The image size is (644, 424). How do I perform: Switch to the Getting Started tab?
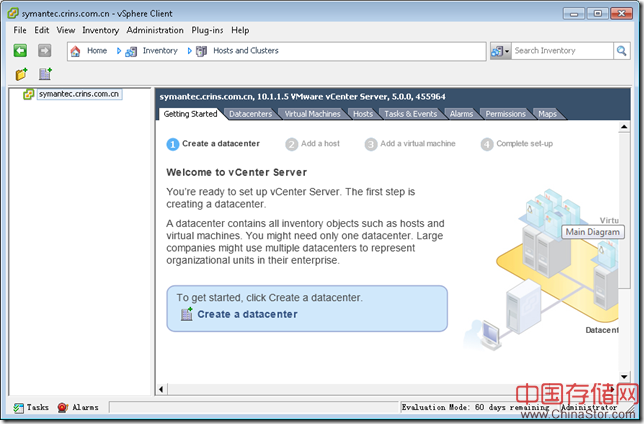(x=190, y=114)
